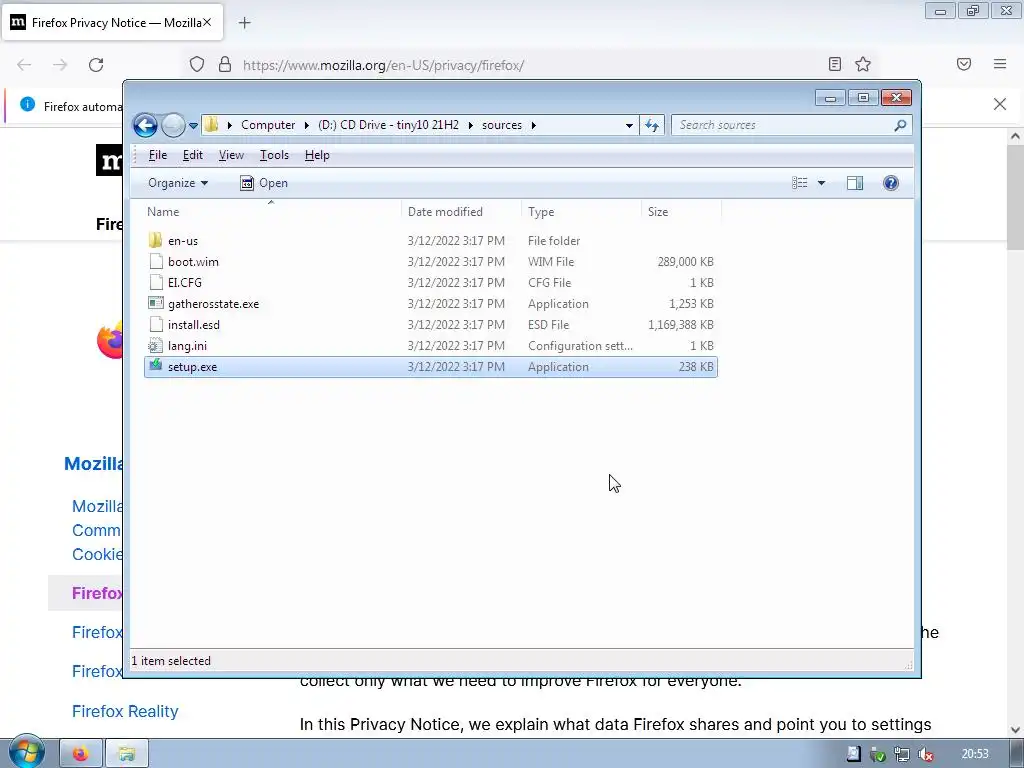Select the gatherosstate.exe application icon
This screenshot has width=1024, height=768.
coord(155,303)
